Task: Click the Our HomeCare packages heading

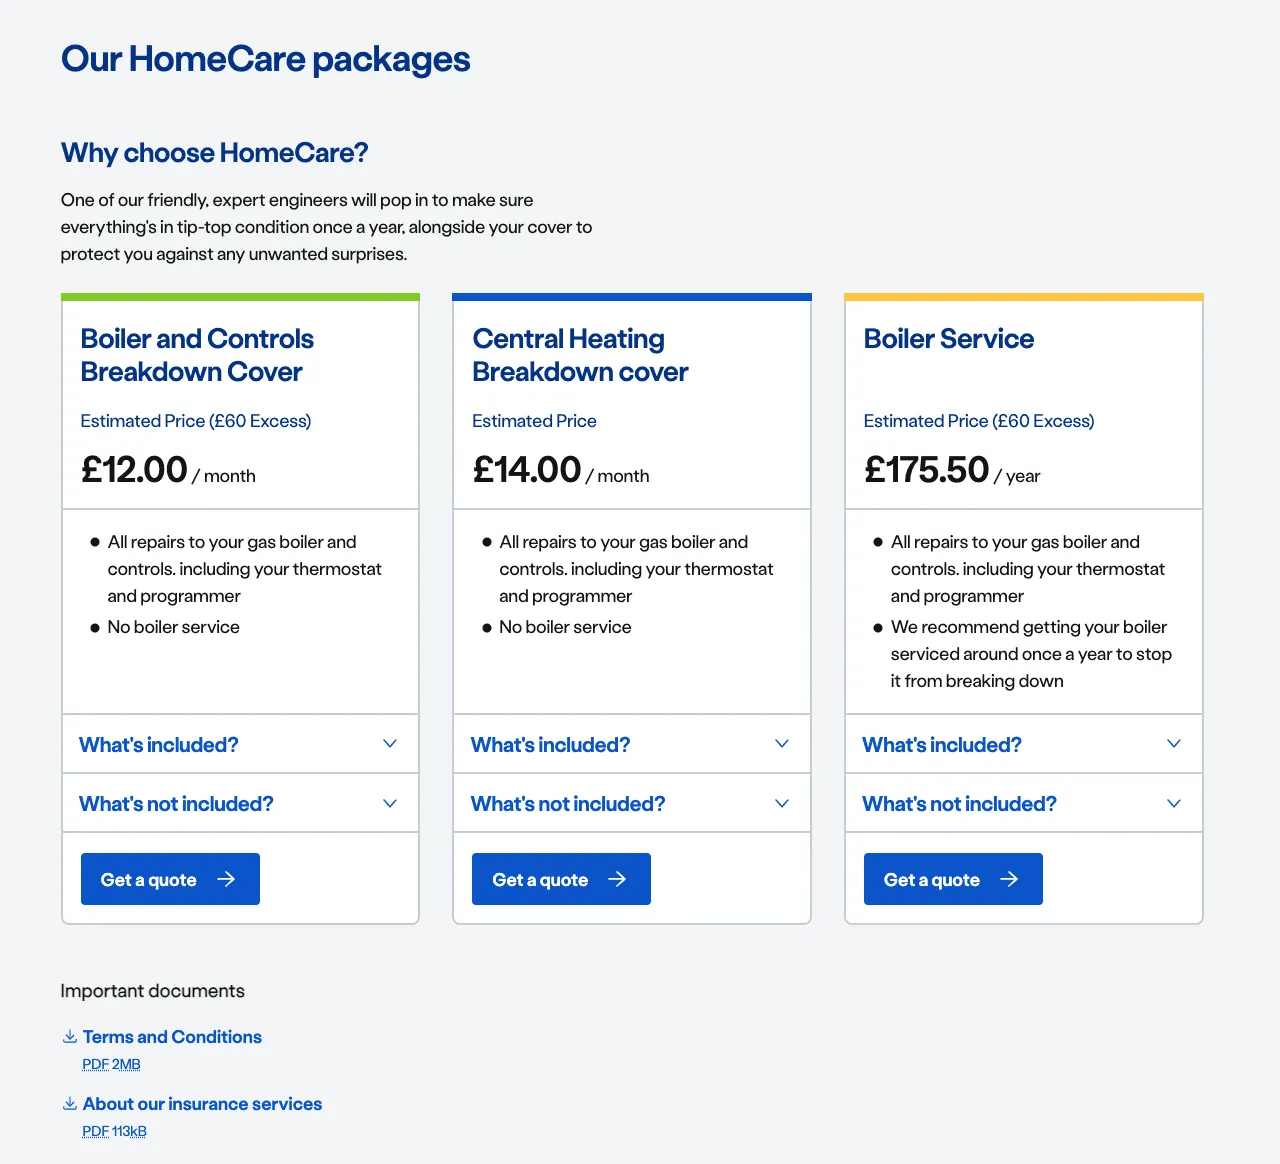Action: (x=265, y=59)
